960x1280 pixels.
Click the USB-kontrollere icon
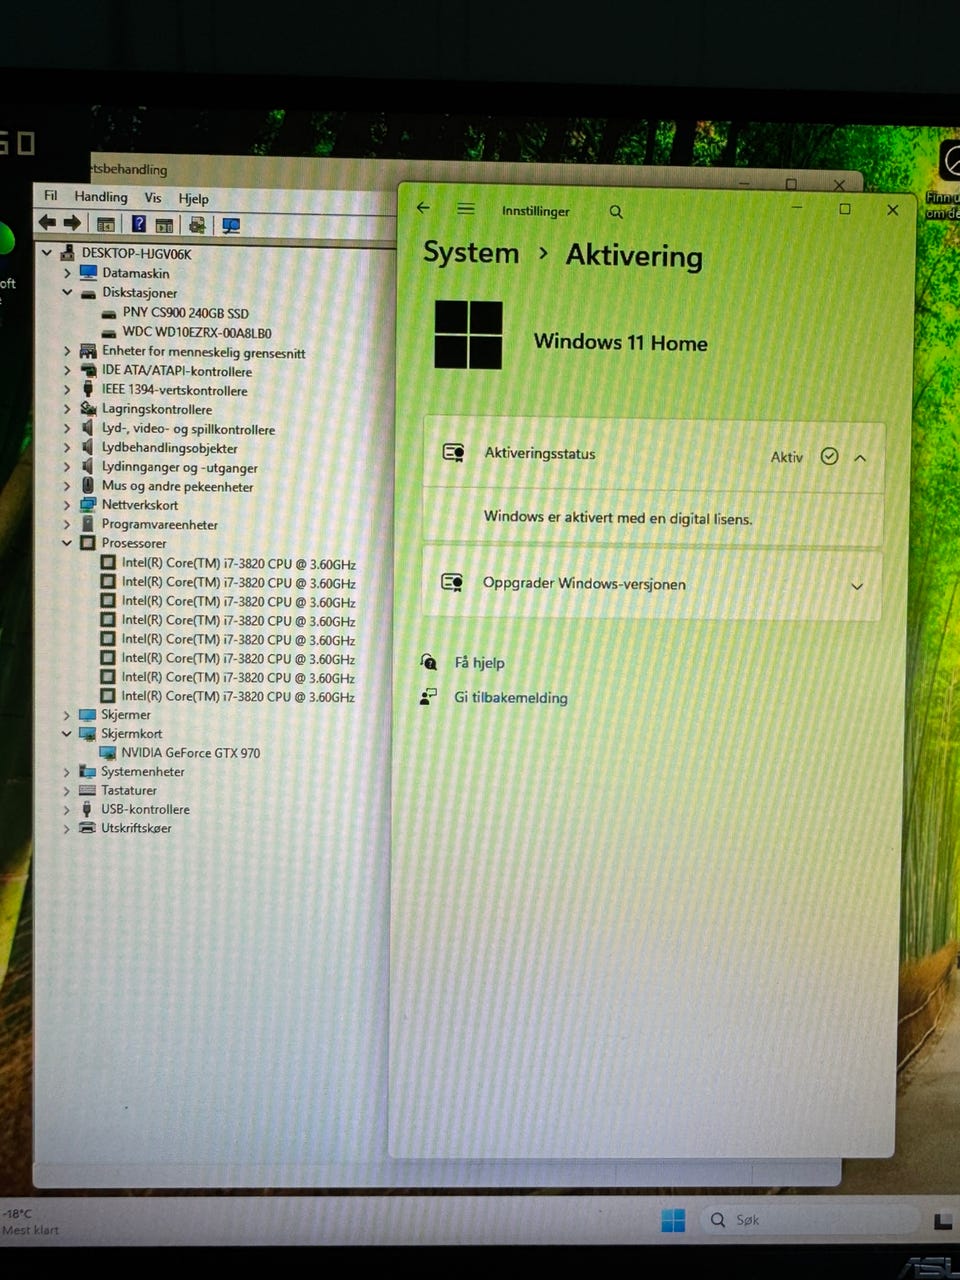click(87, 809)
